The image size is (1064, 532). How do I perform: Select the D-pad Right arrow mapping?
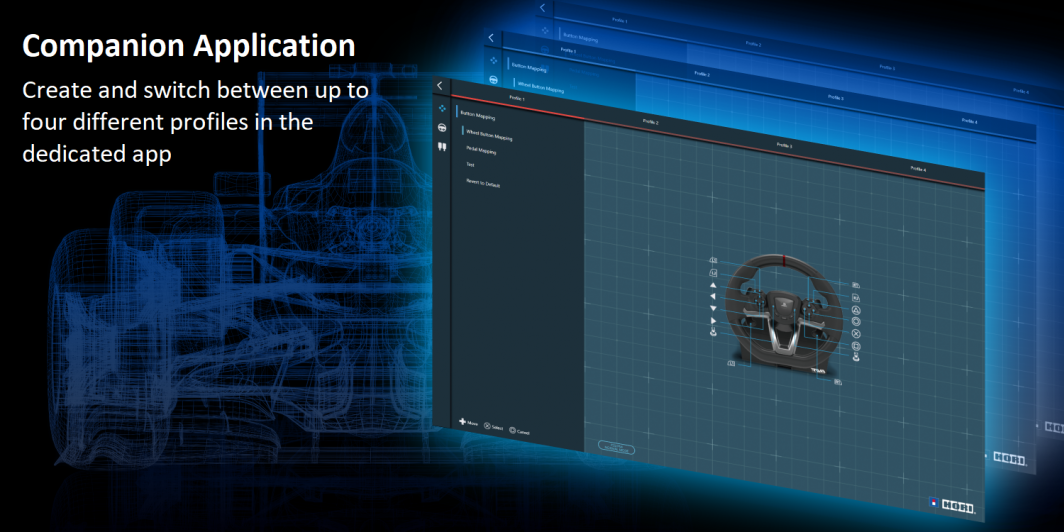(x=713, y=320)
